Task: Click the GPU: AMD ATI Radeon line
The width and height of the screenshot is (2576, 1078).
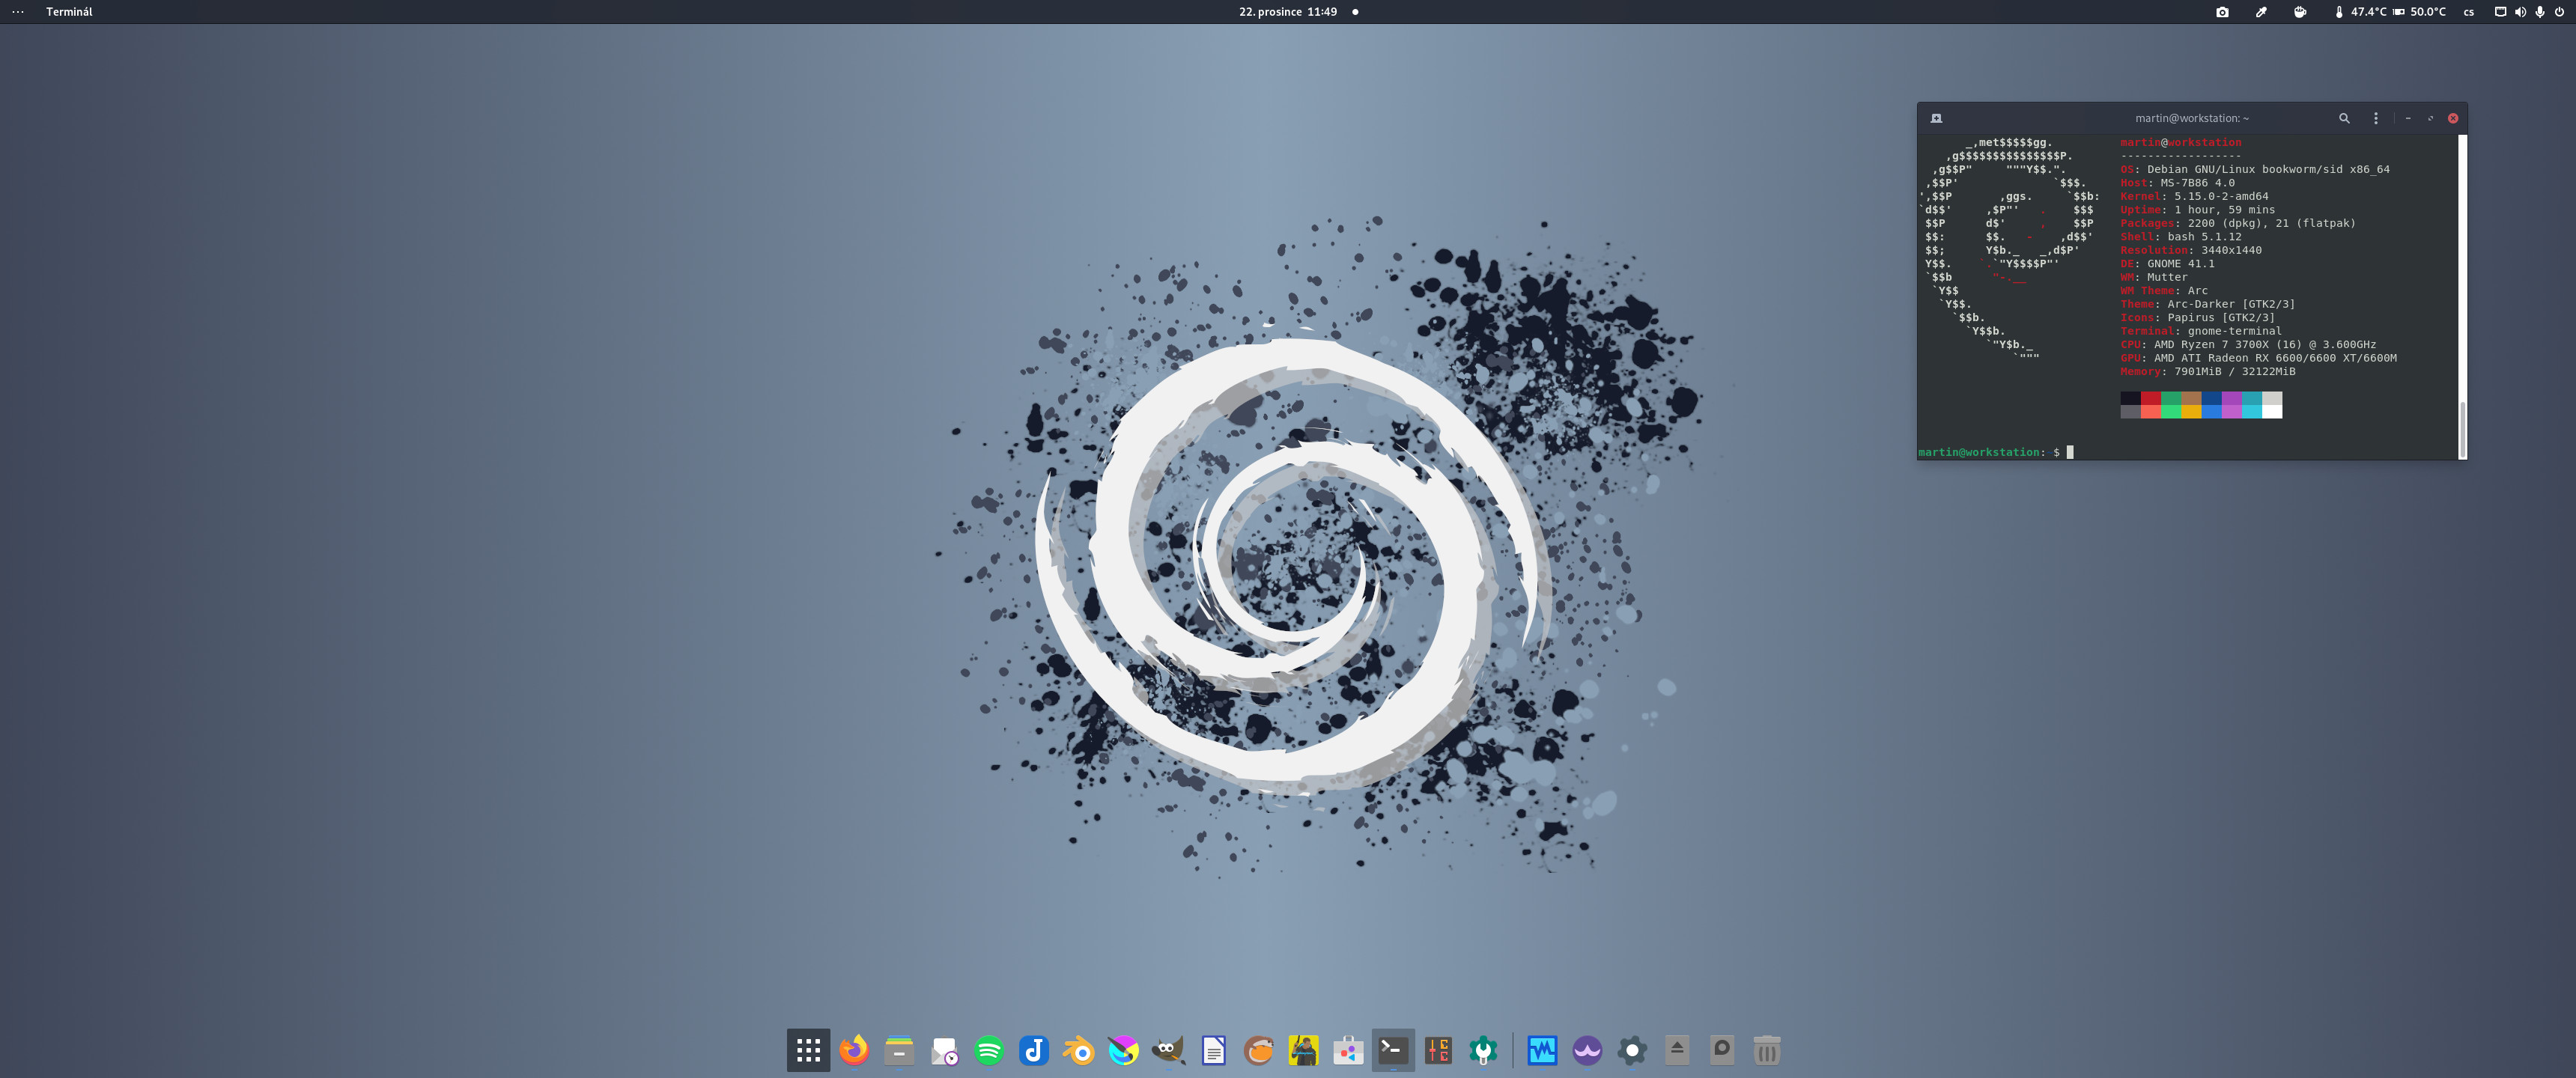Action: [2258, 358]
